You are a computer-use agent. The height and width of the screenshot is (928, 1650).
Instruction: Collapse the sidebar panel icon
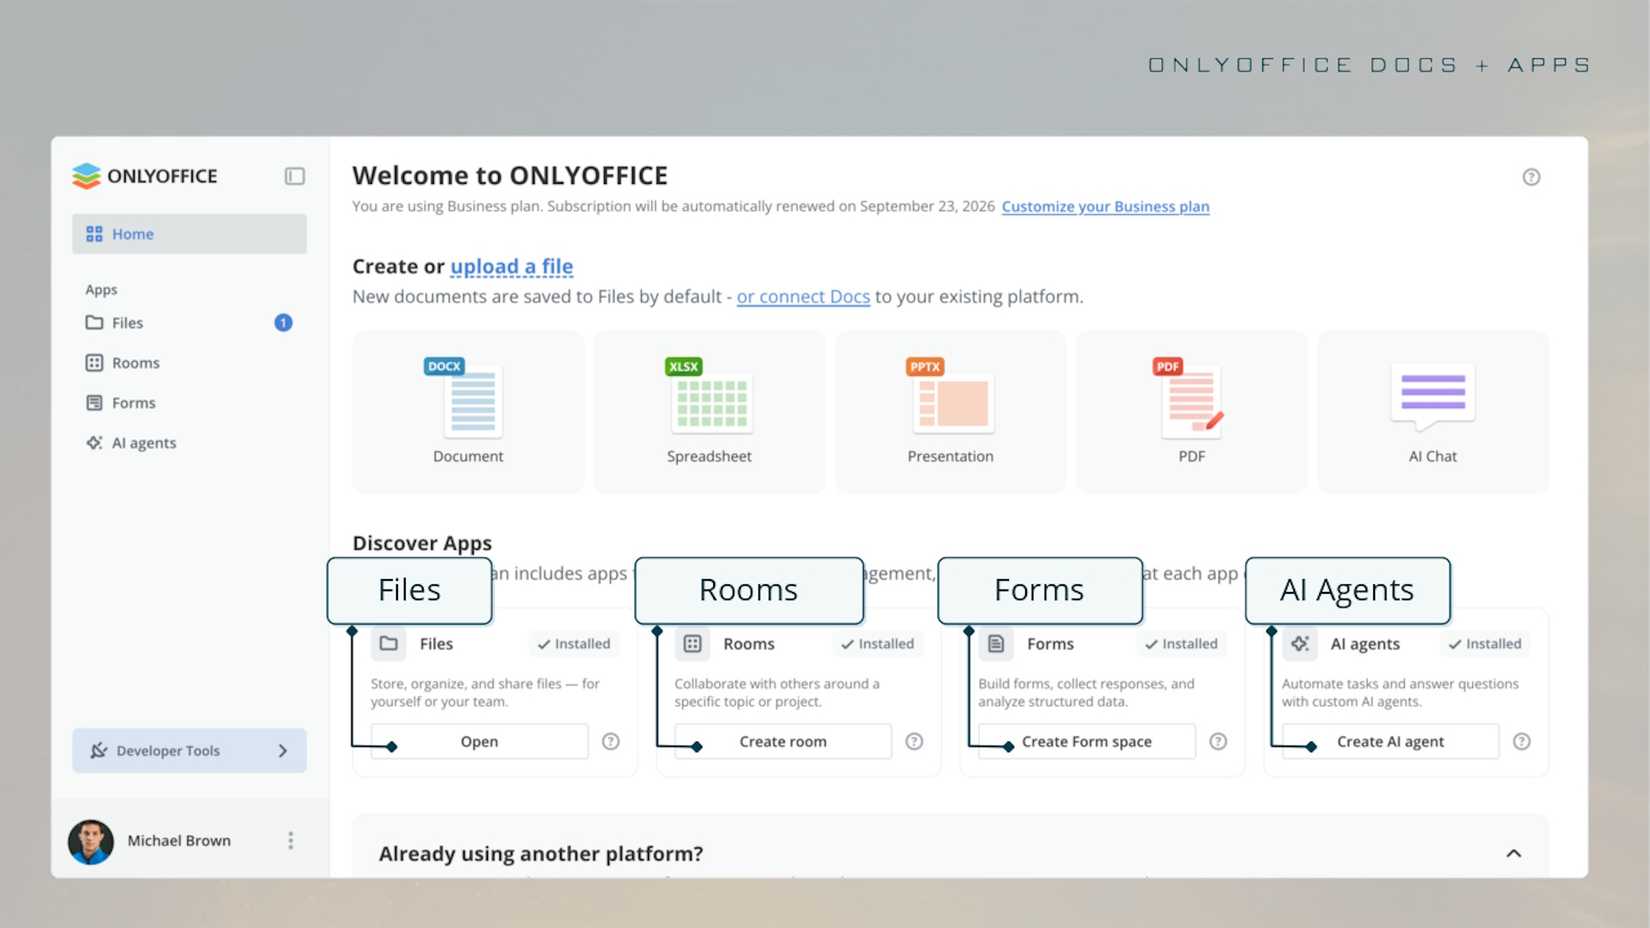click(x=294, y=176)
